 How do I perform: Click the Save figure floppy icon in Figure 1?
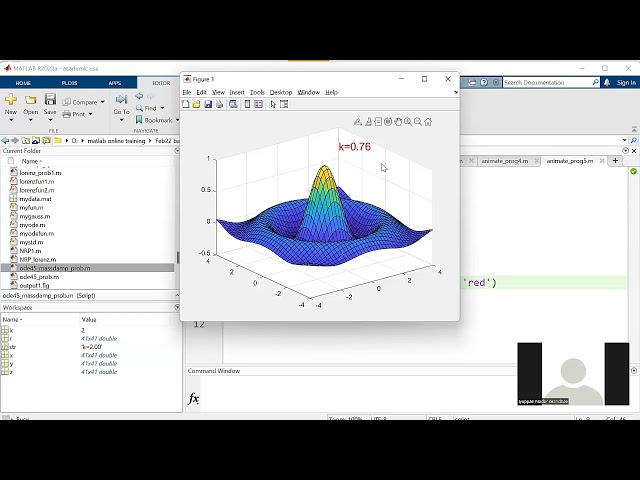click(x=208, y=104)
